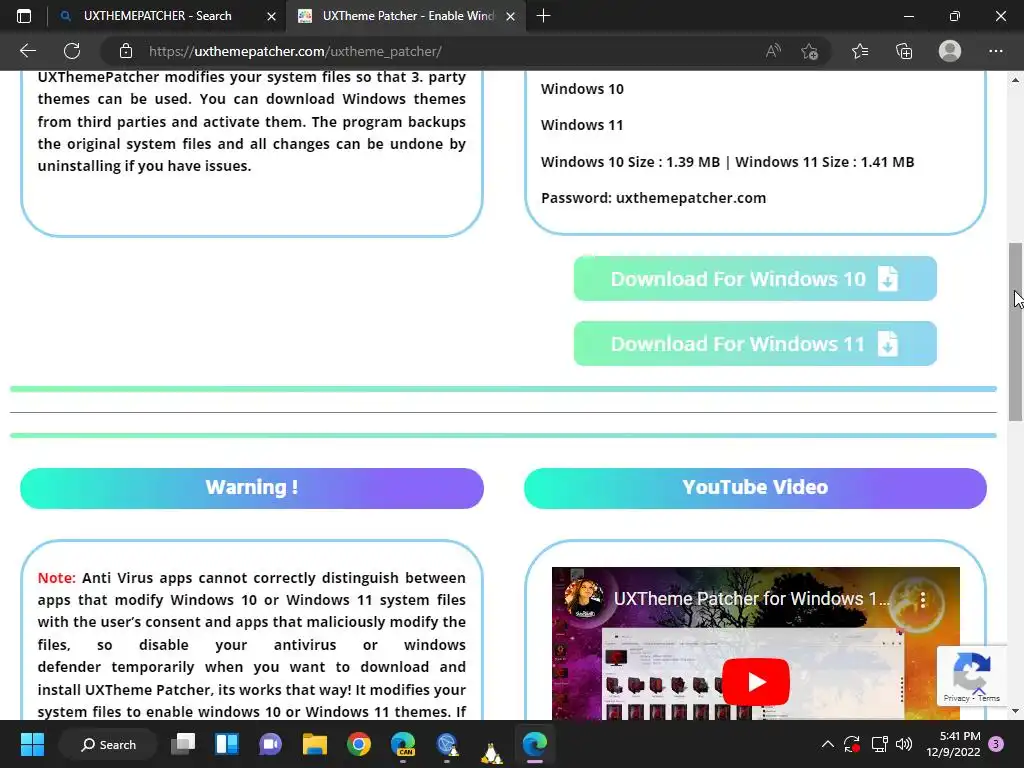This screenshot has height=768, width=1024.
Task: Open the Windows Start menu
Action: [32, 744]
